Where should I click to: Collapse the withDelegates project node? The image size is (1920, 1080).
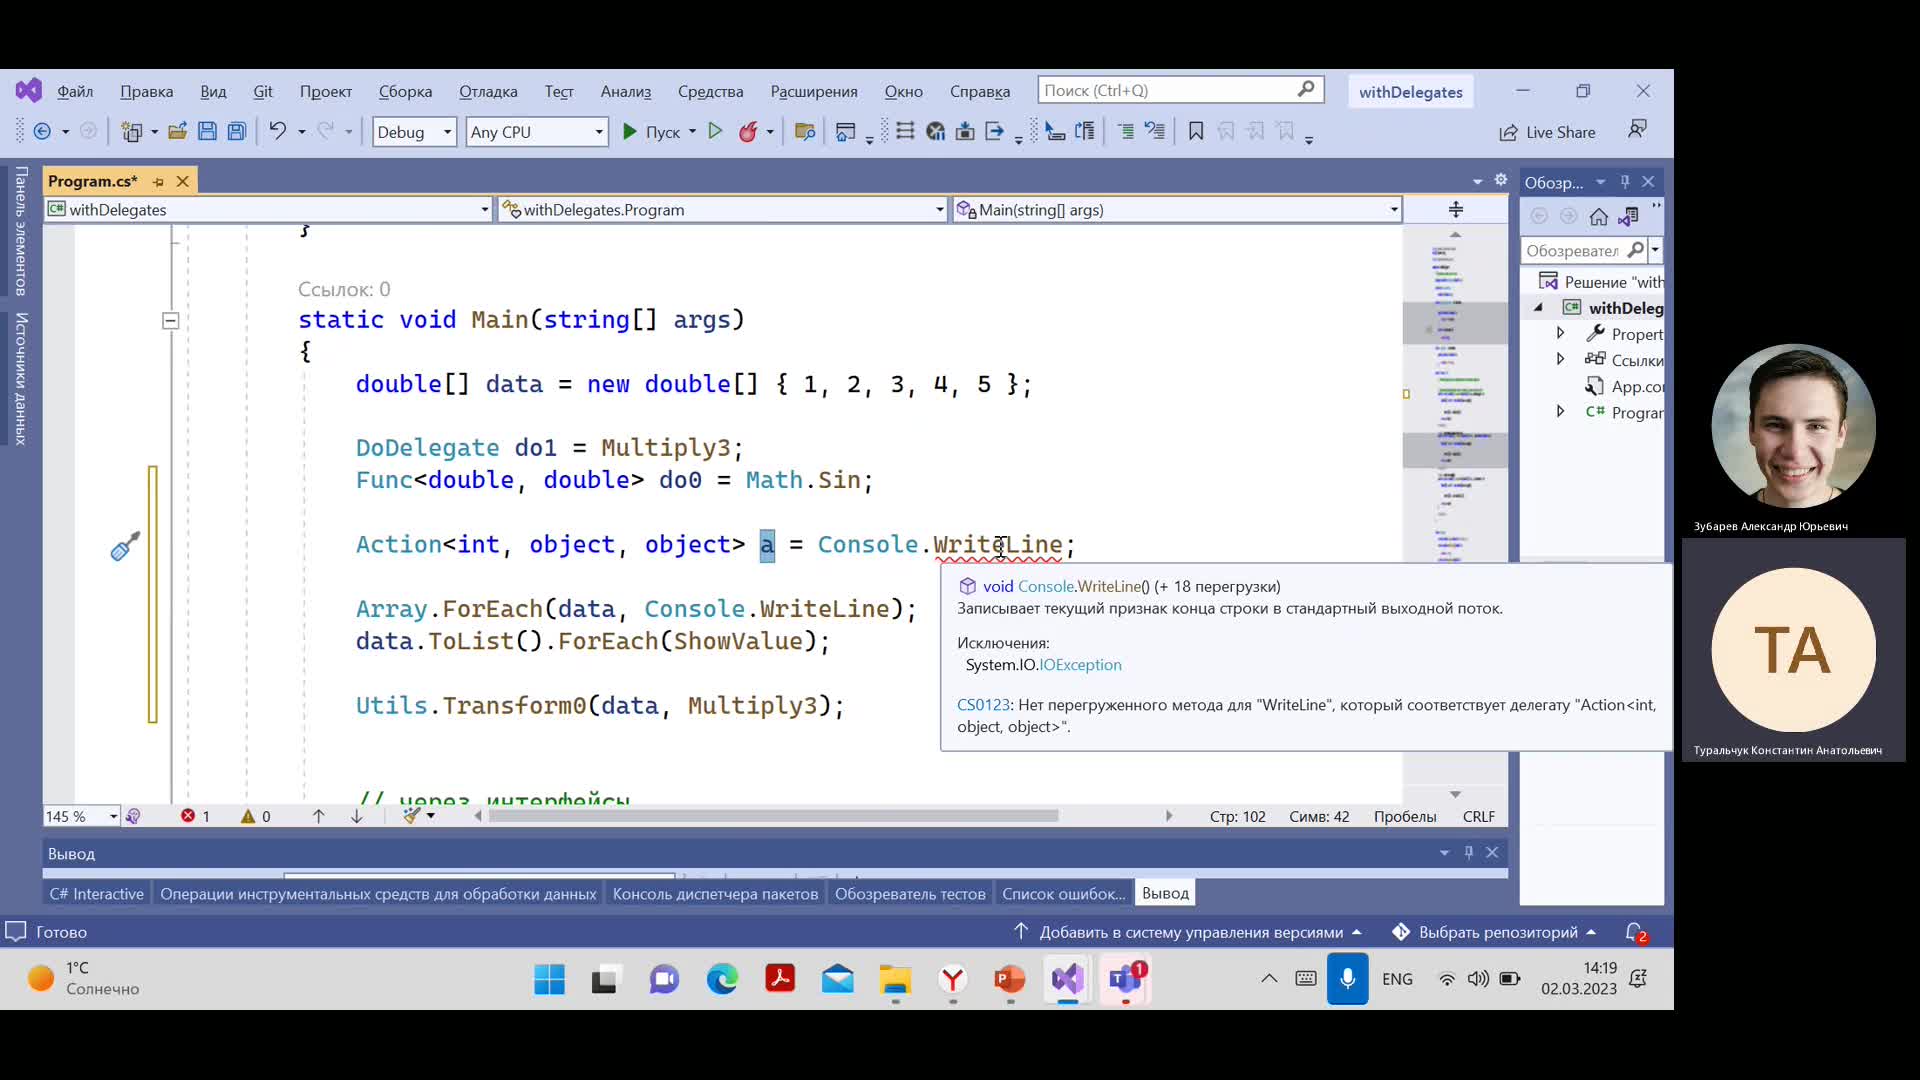pyautogui.click(x=1539, y=308)
